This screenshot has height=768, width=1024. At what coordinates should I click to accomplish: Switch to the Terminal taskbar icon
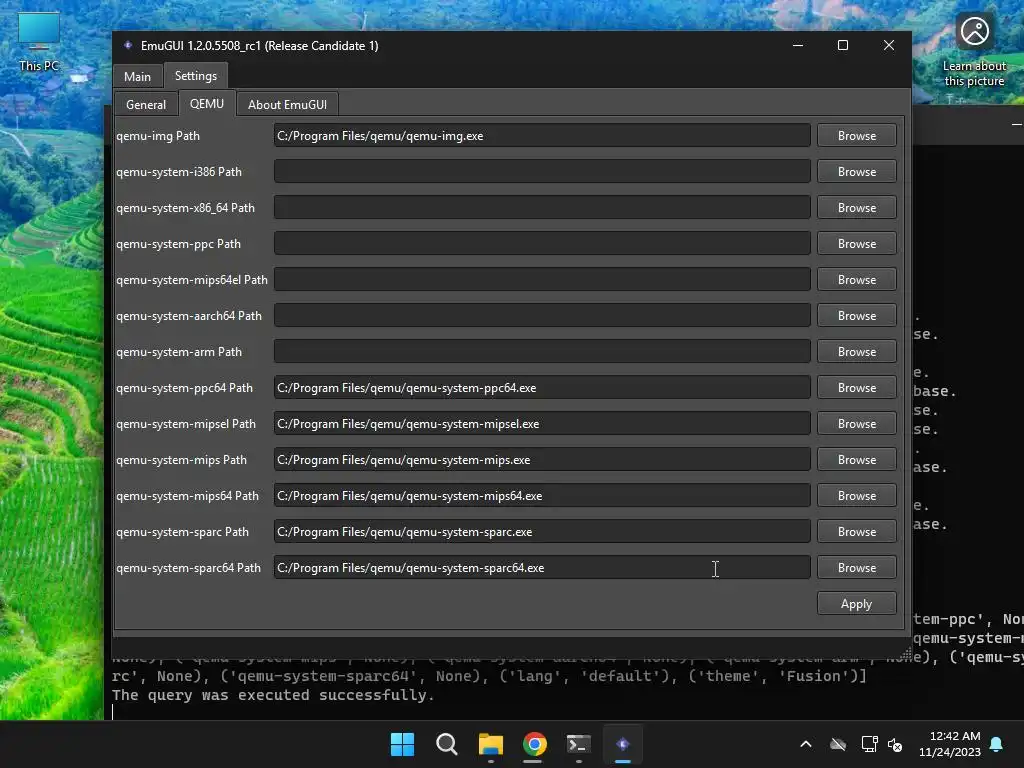pyautogui.click(x=579, y=744)
